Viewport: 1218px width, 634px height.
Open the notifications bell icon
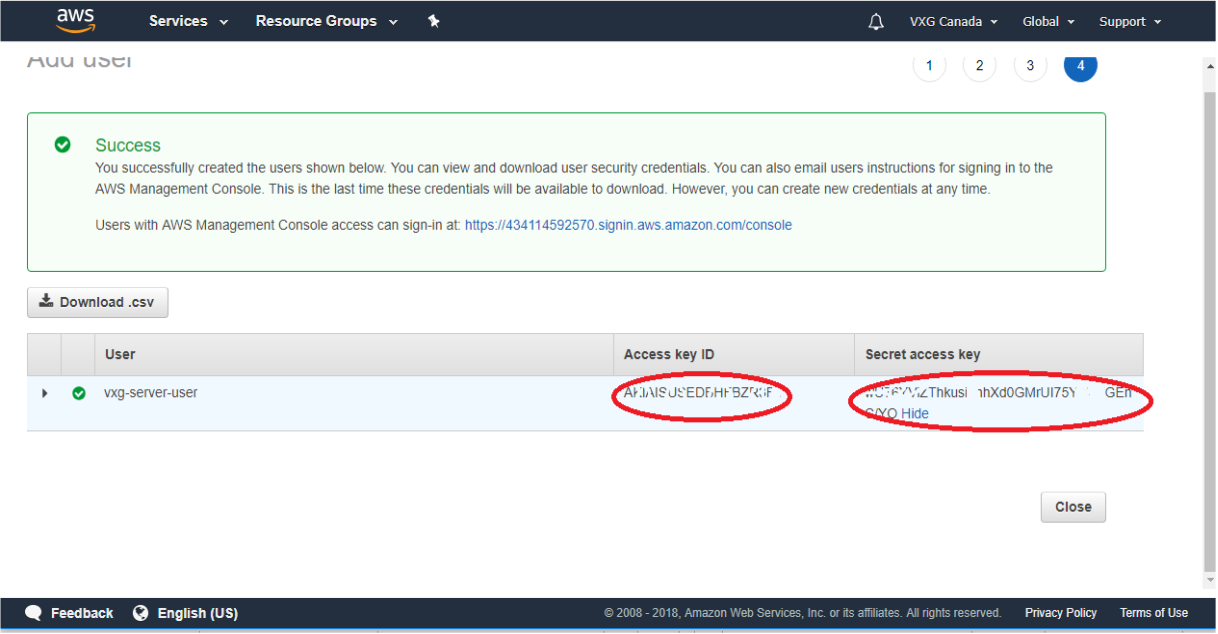[876, 22]
